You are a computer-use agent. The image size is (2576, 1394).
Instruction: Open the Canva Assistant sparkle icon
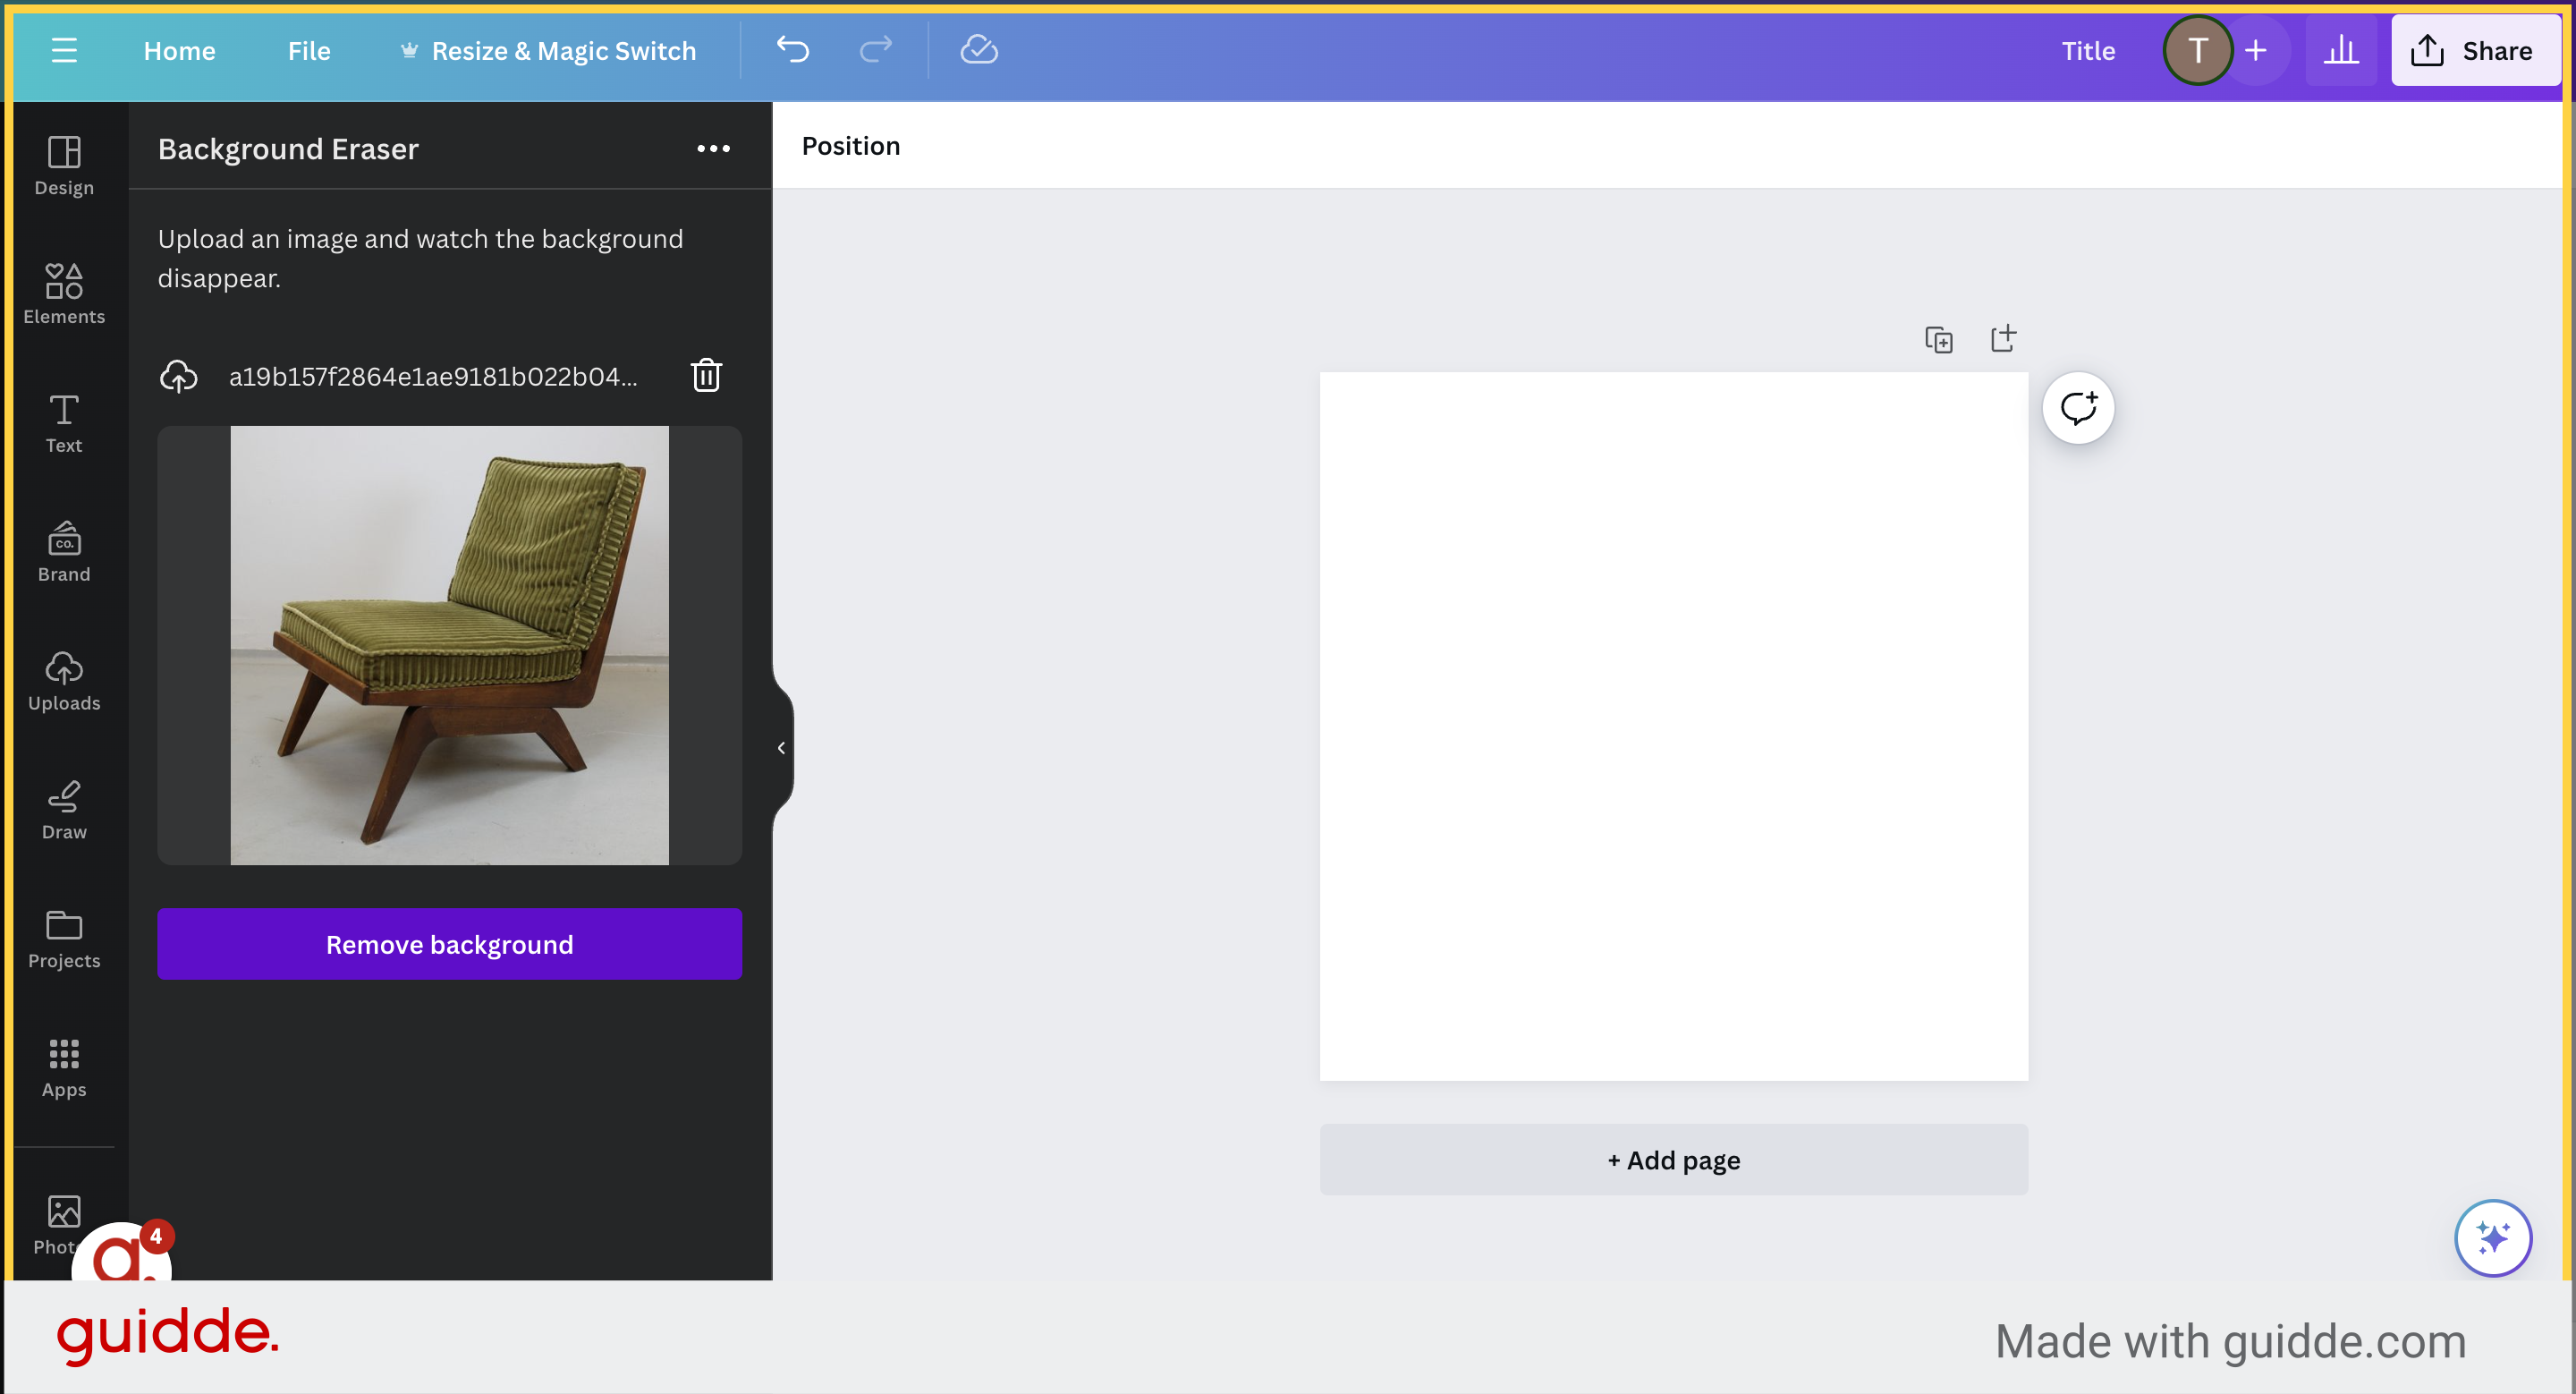[x=2492, y=1238]
